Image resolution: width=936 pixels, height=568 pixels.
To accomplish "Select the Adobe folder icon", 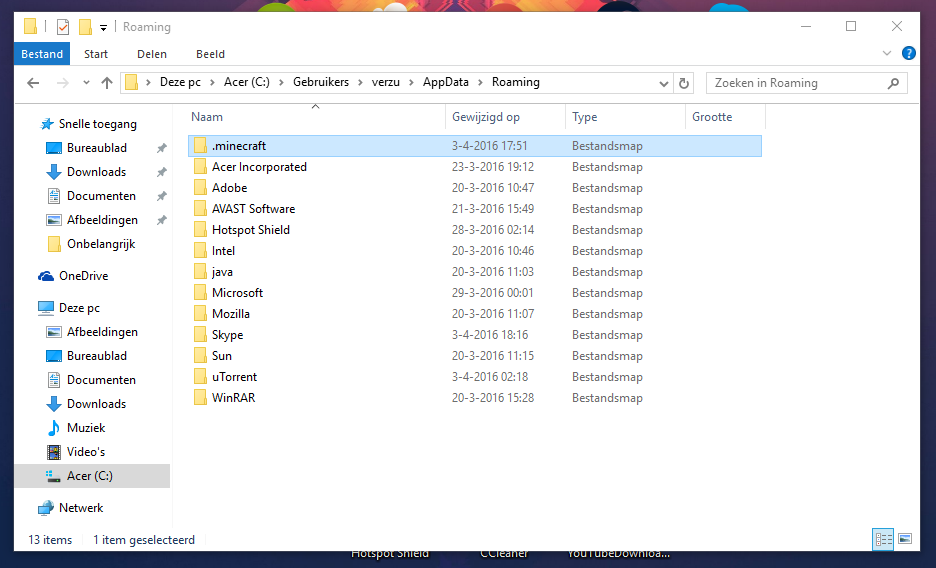I will pyautogui.click(x=201, y=187).
